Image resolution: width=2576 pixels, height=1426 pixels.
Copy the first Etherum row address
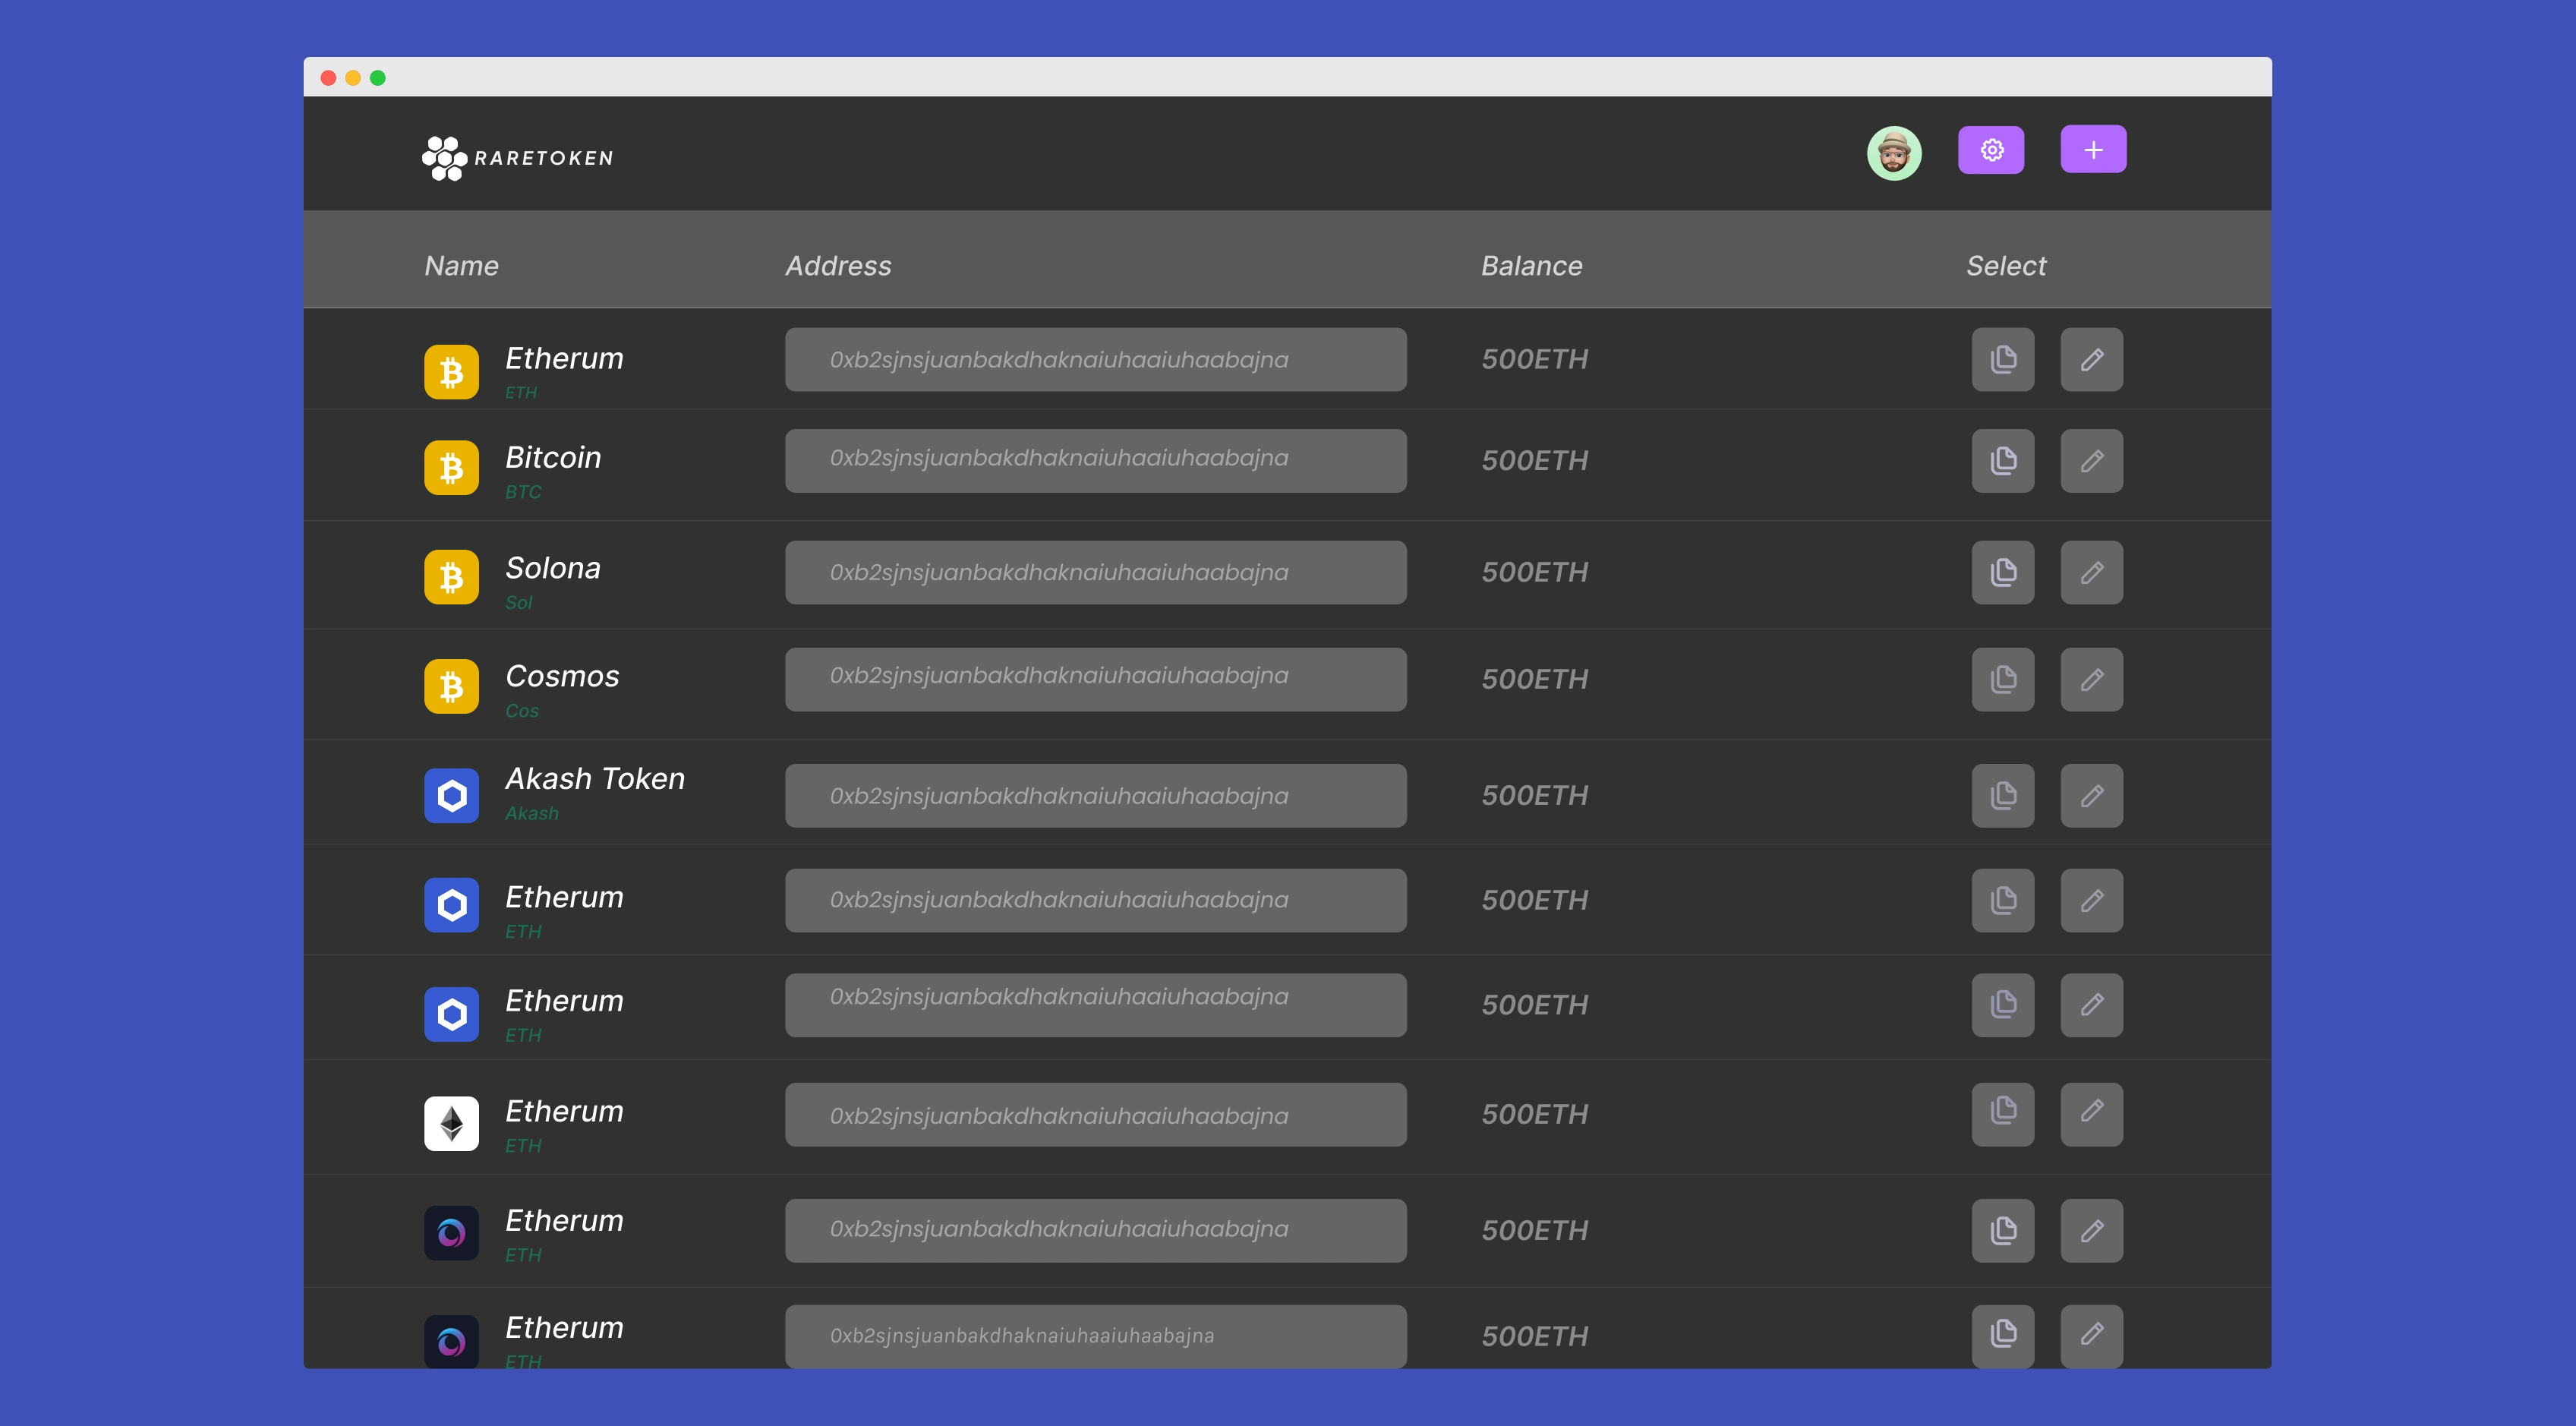coord(2002,360)
